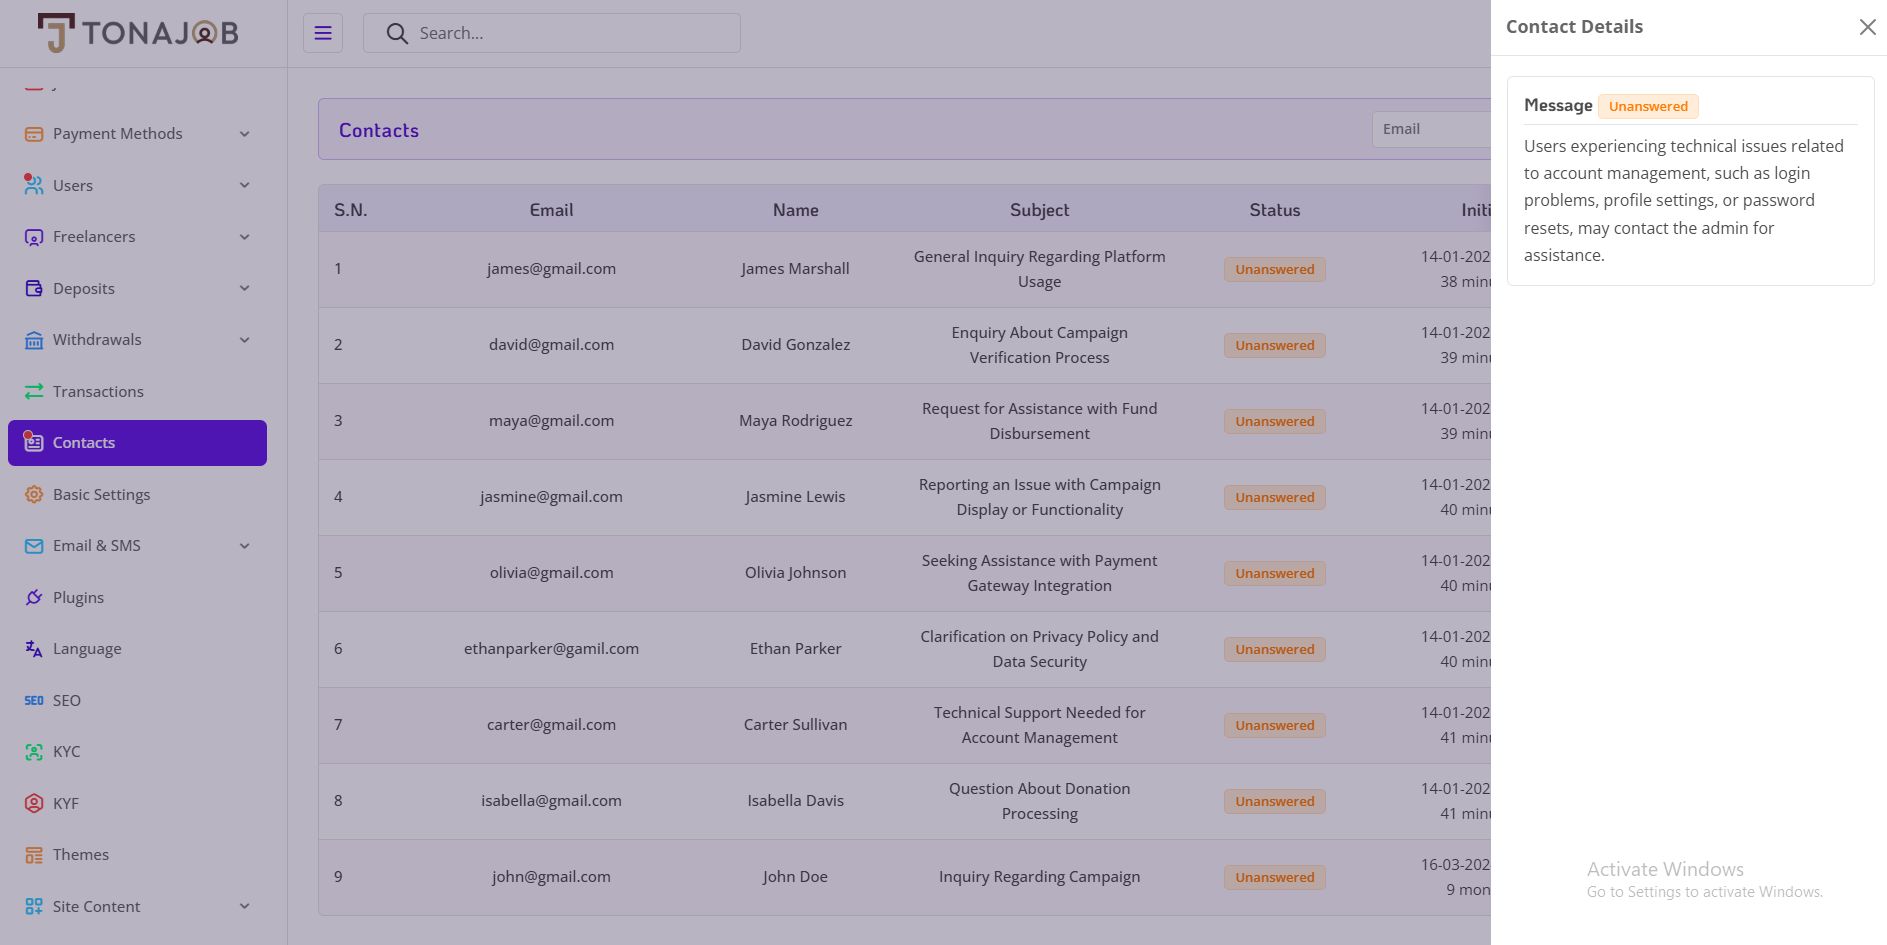This screenshot has height=945, width=1887.
Task: Click the search magnifier icon
Action: pyautogui.click(x=397, y=33)
